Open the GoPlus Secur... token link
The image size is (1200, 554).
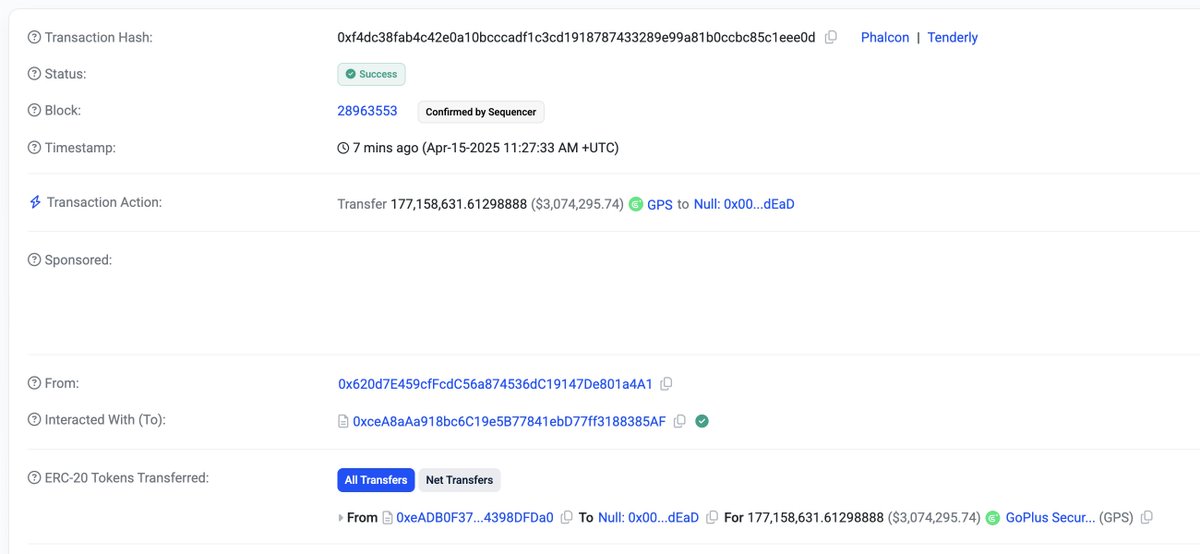[1049, 518]
